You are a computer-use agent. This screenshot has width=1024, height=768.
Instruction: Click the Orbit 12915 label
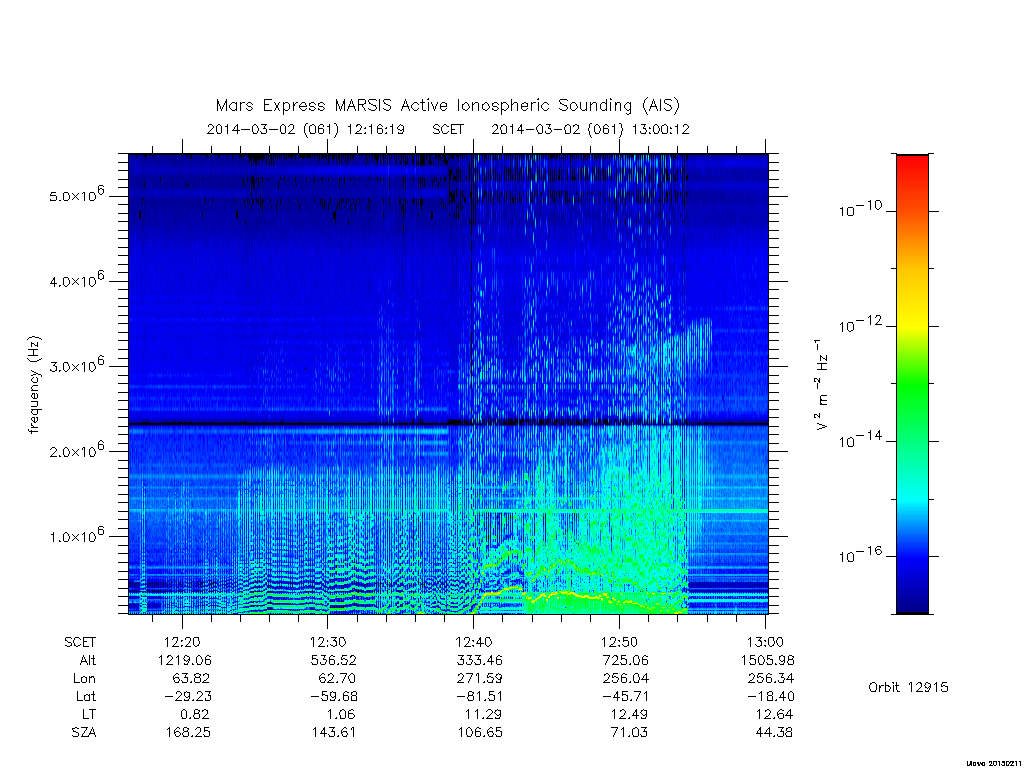908,687
